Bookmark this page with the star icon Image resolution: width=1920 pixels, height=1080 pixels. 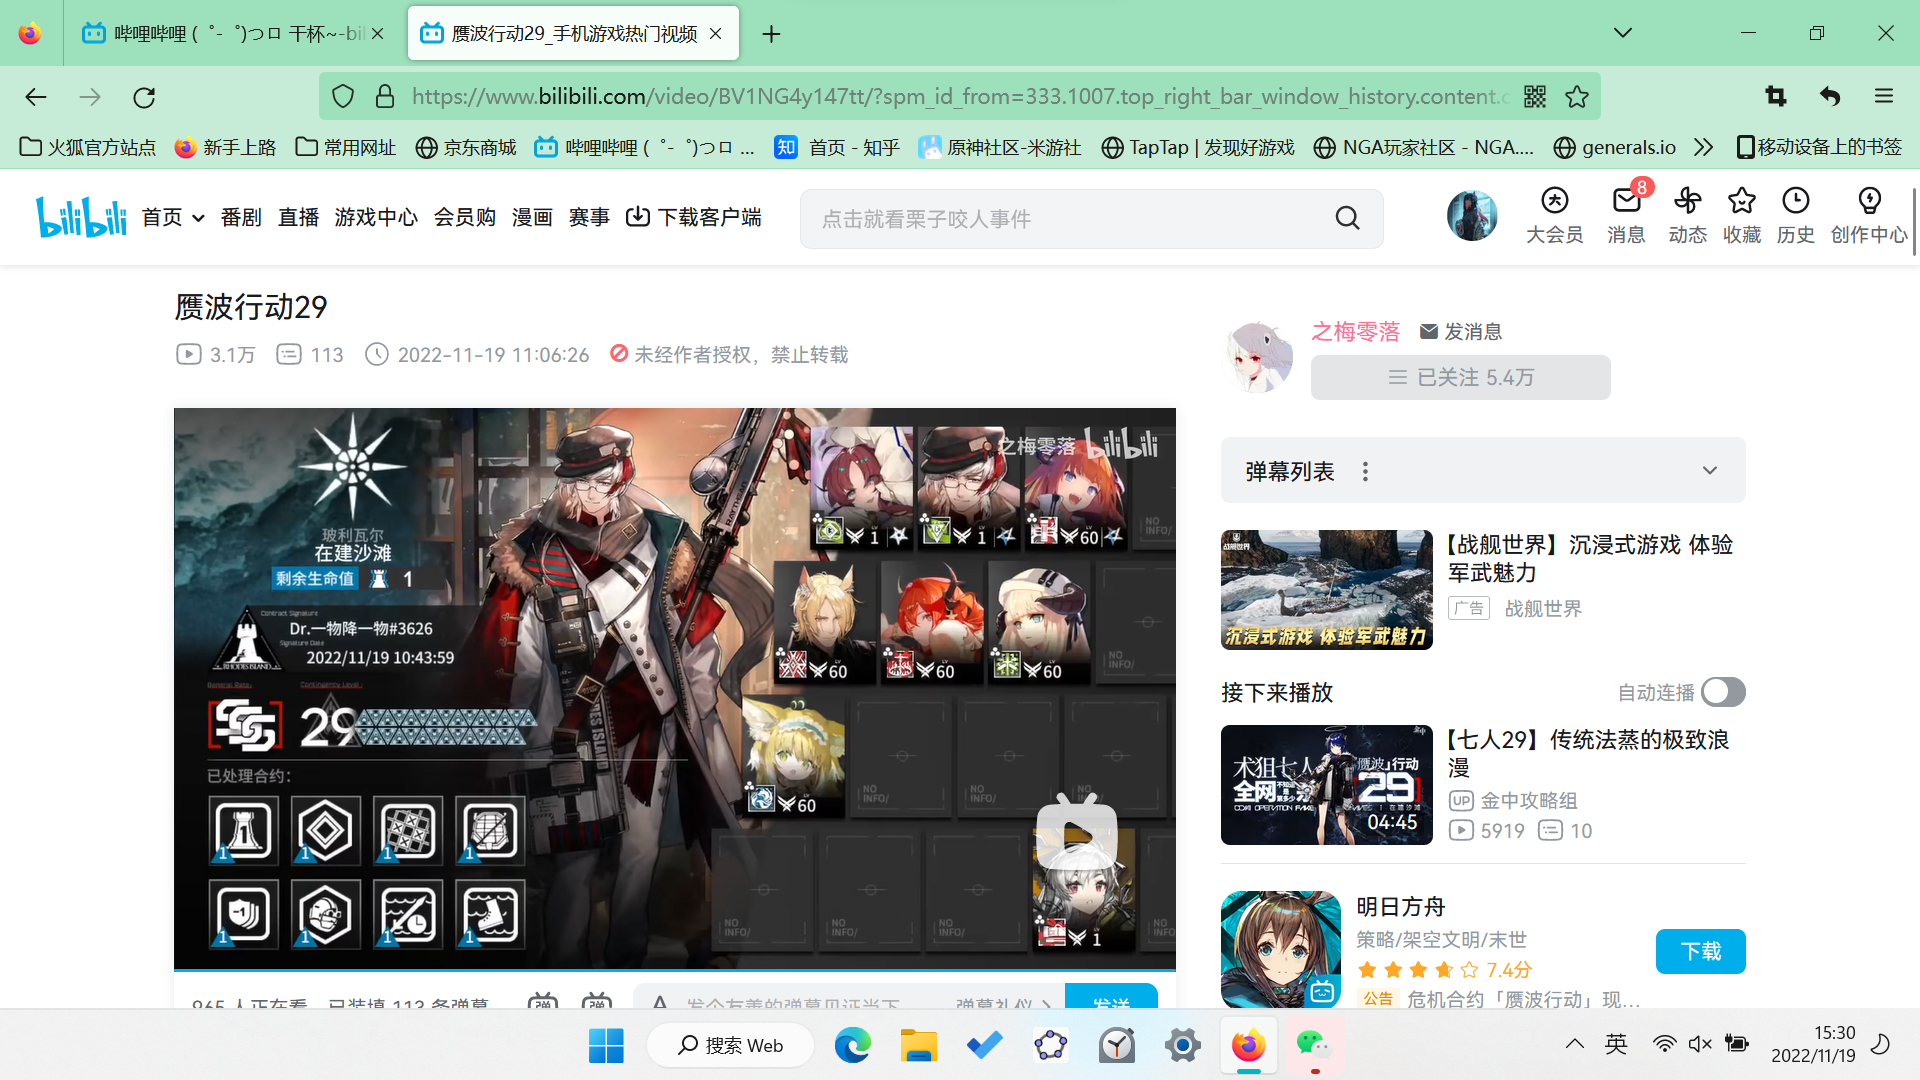click(1577, 96)
